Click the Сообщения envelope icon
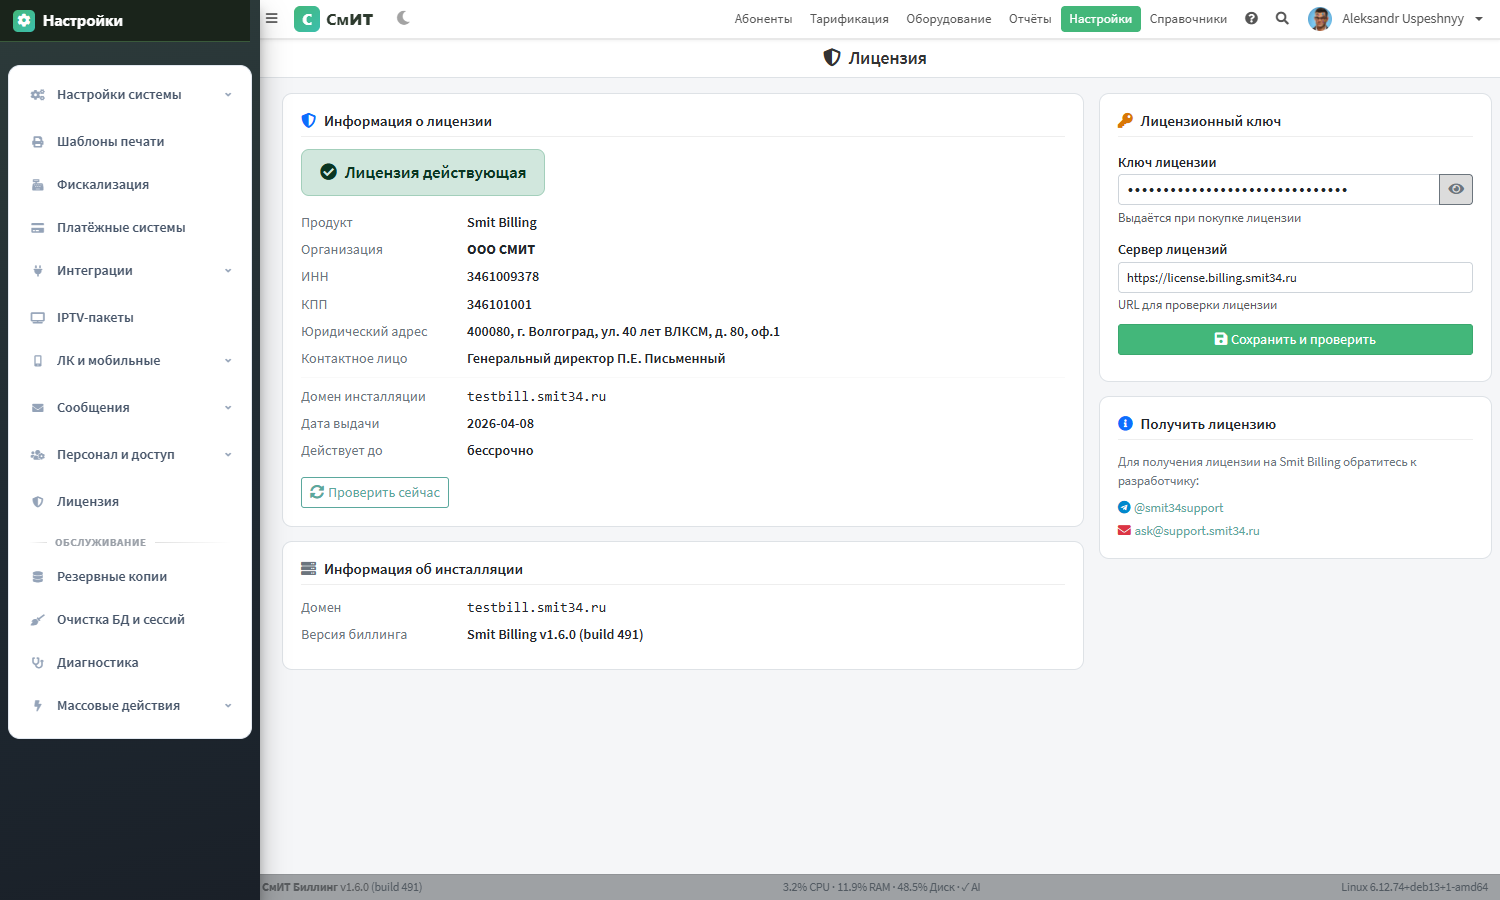The width and height of the screenshot is (1500, 900). [x=38, y=408]
